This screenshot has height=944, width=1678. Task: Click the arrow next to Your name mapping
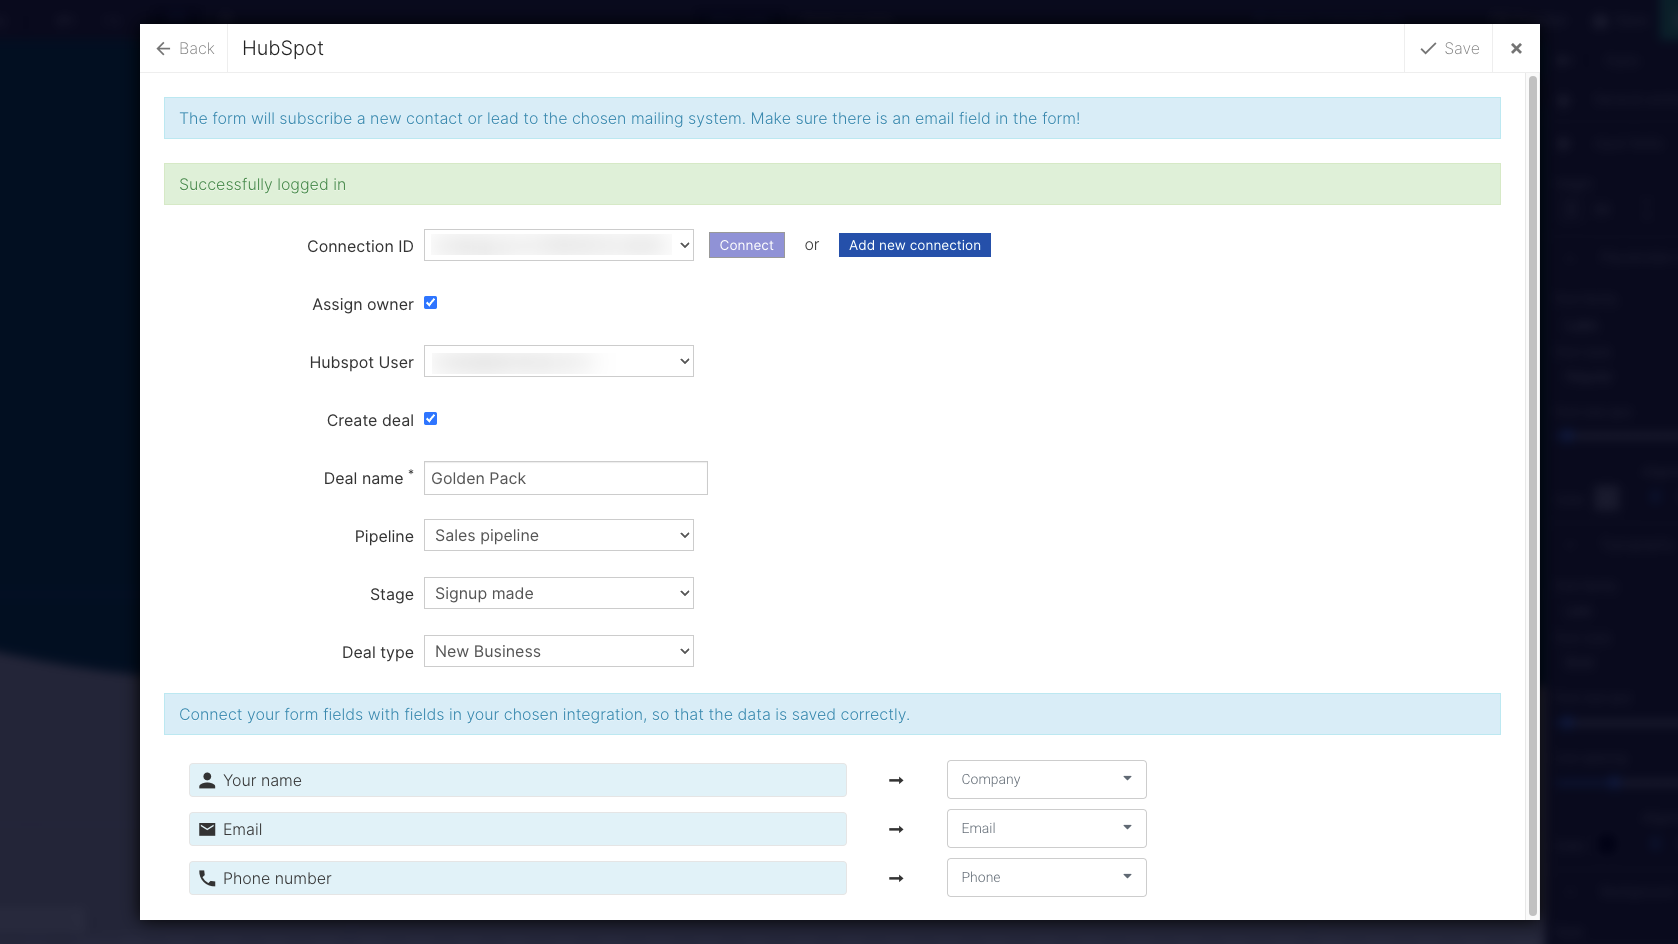tap(896, 781)
